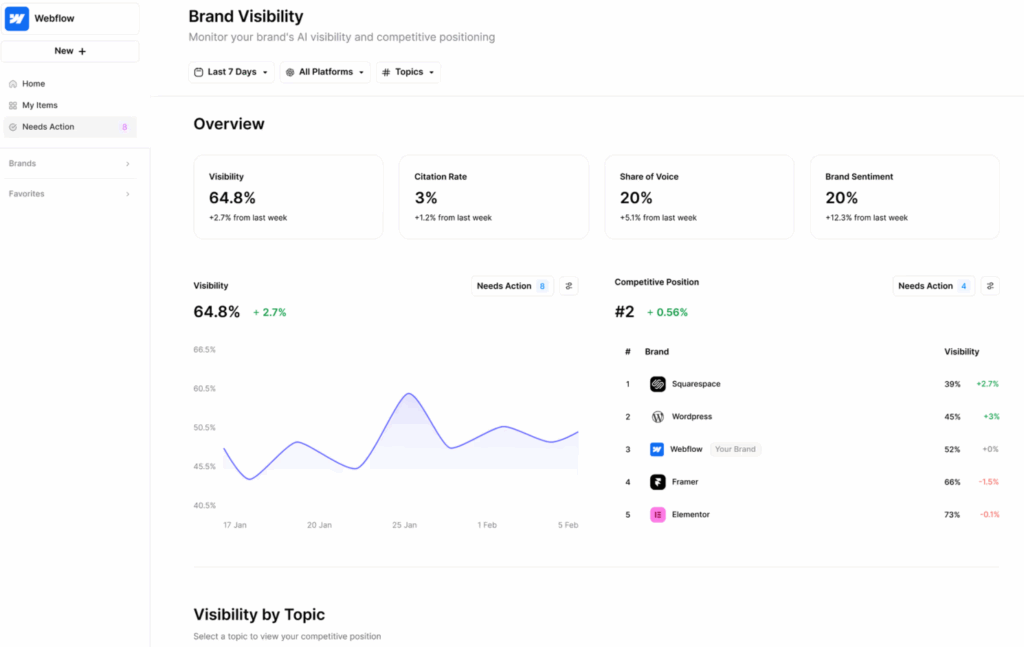Toggle the Needs Action filter on Visibility chart

pos(511,285)
